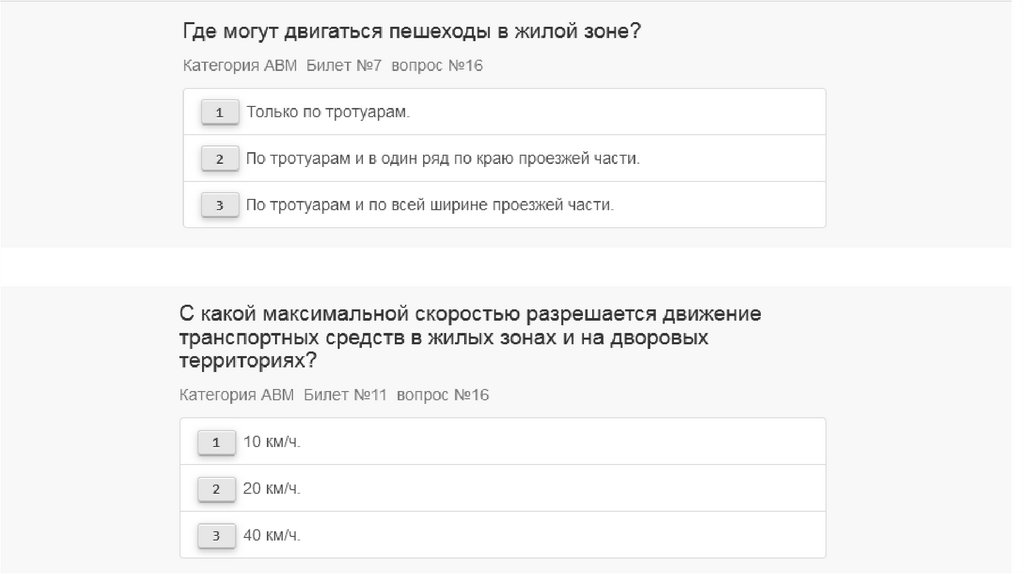This screenshot has width=1024, height=574.
Task: Select the '10 км/ч.' answer text
Action: click(272, 441)
